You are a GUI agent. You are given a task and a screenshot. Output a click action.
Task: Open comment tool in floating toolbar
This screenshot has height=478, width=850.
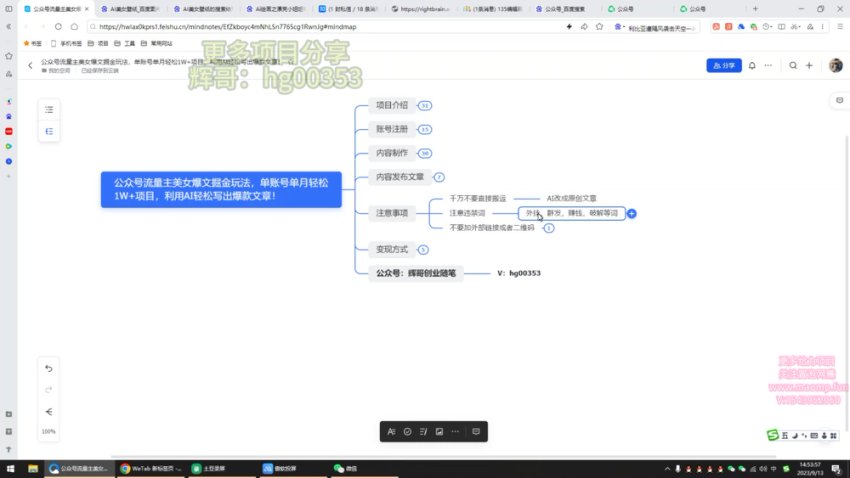point(476,431)
